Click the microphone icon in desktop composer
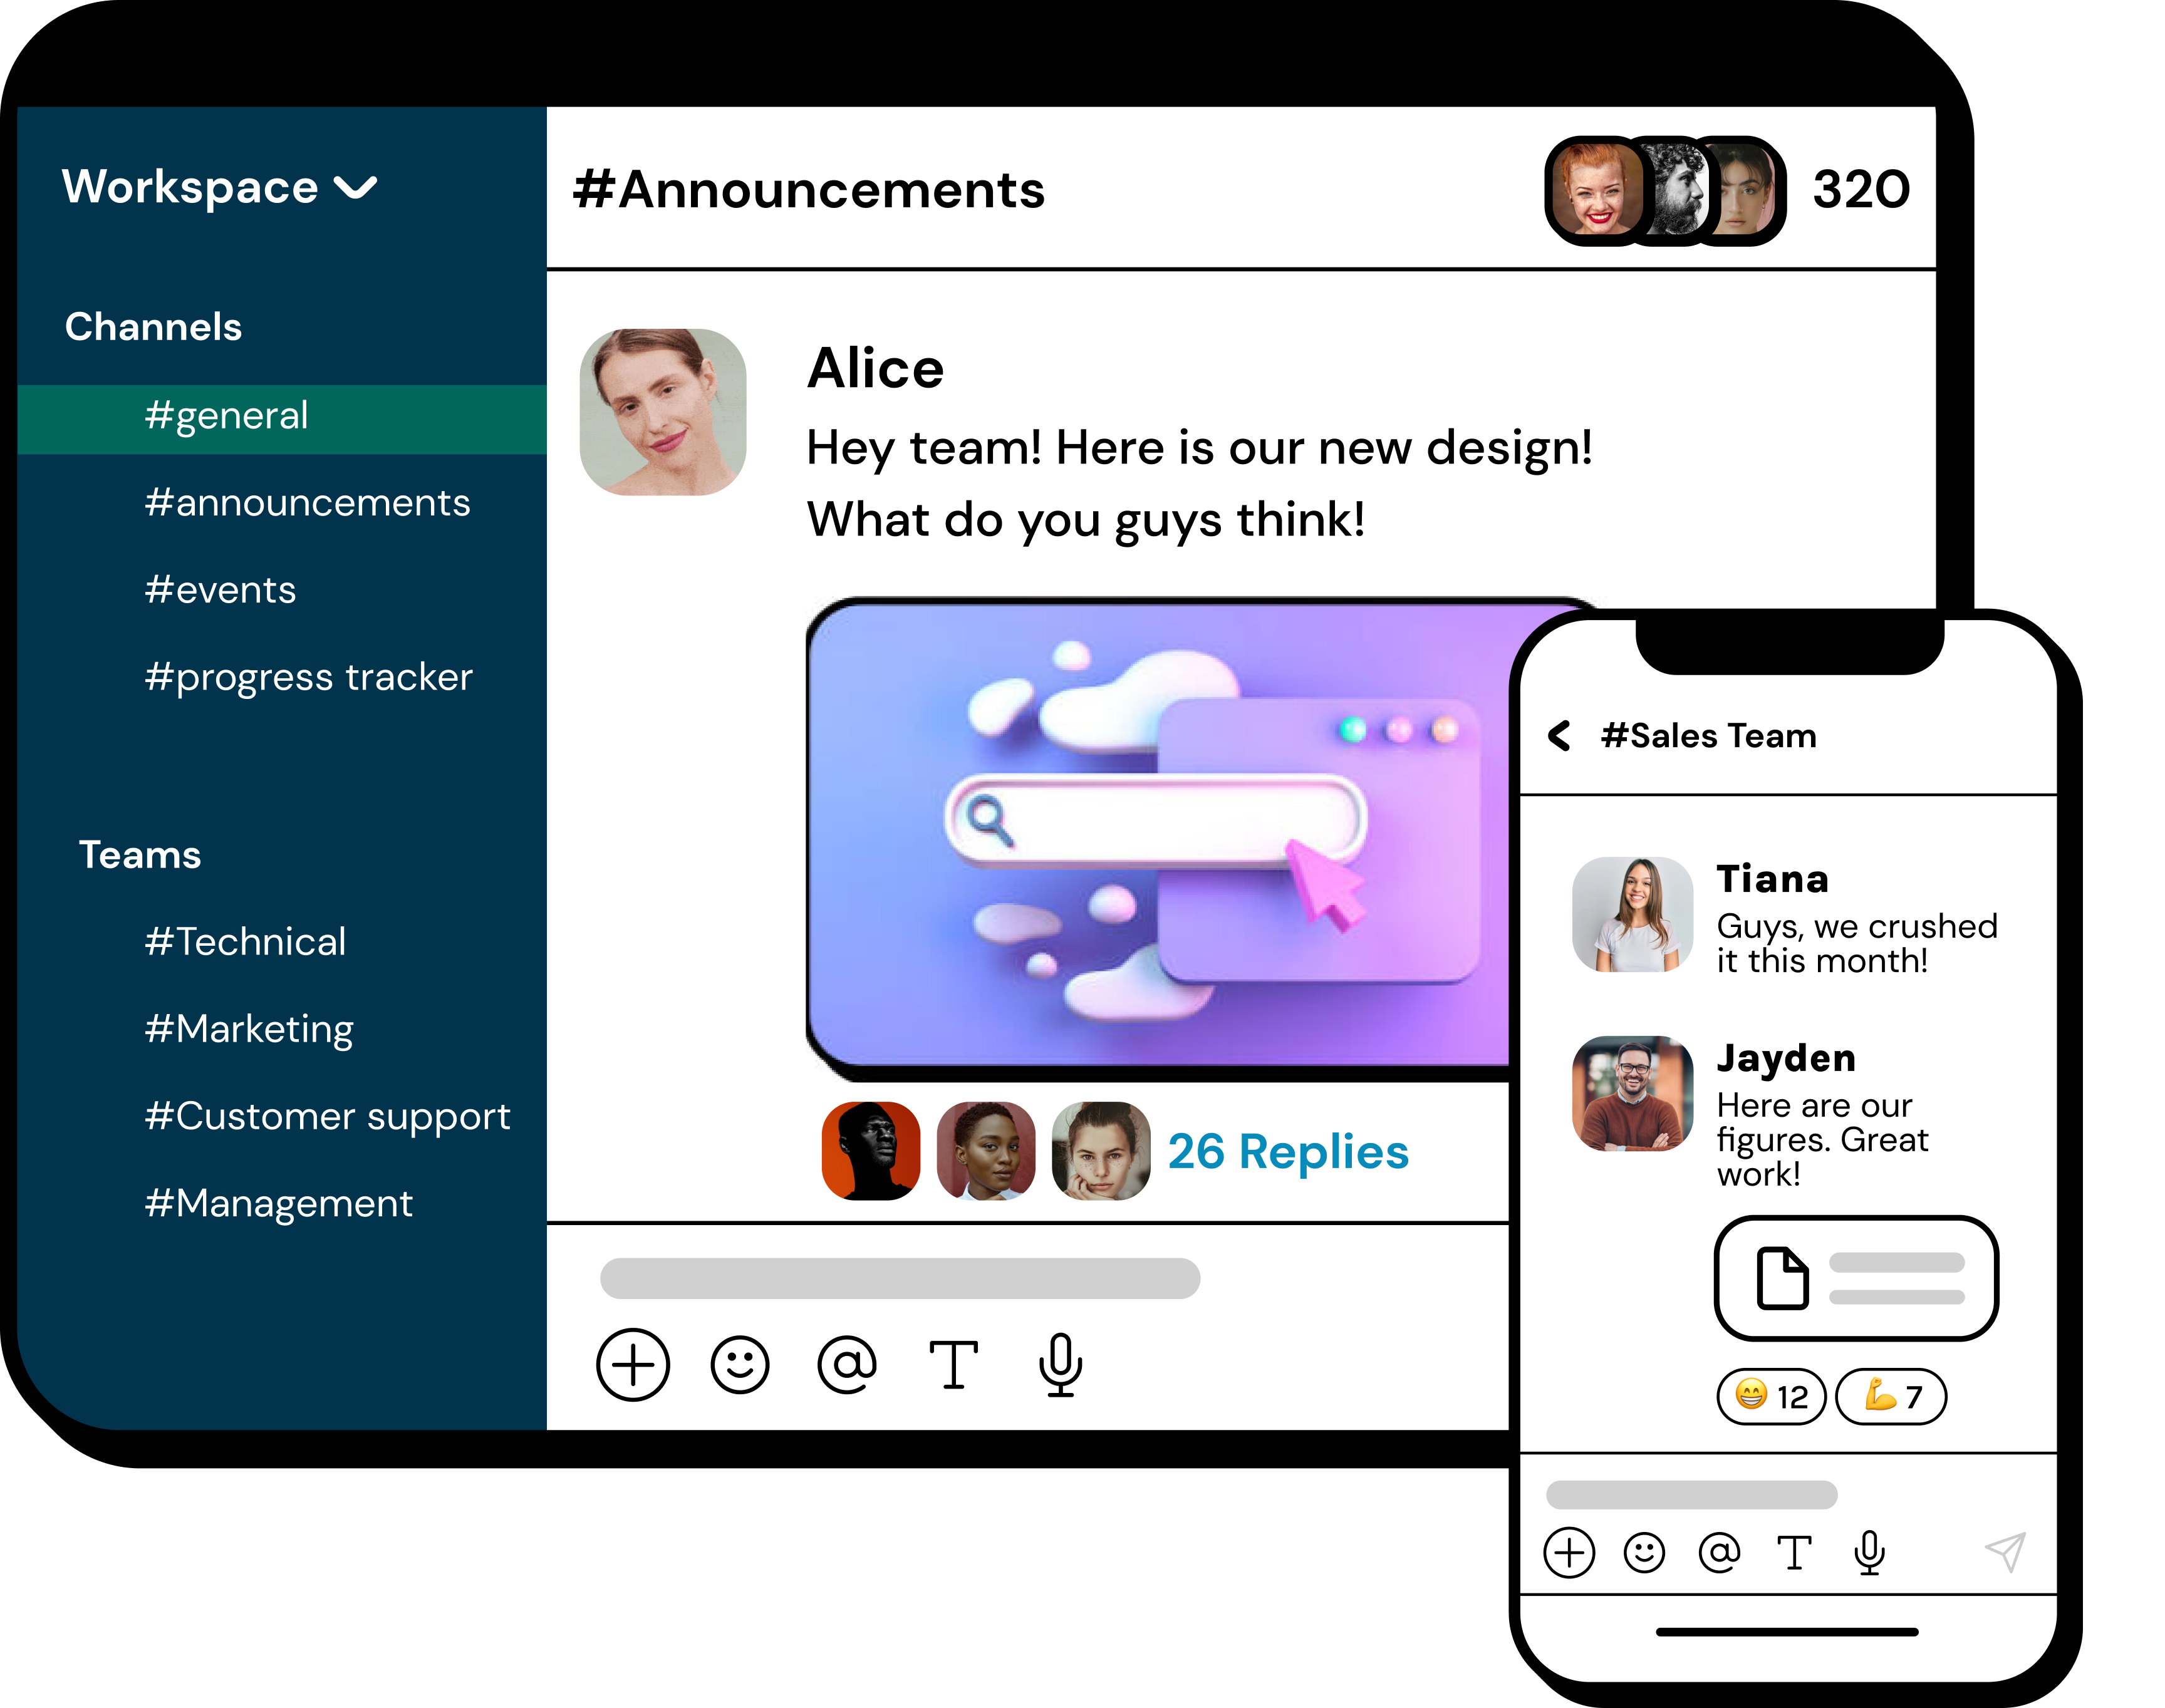The image size is (2165, 1708). (x=1060, y=1365)
